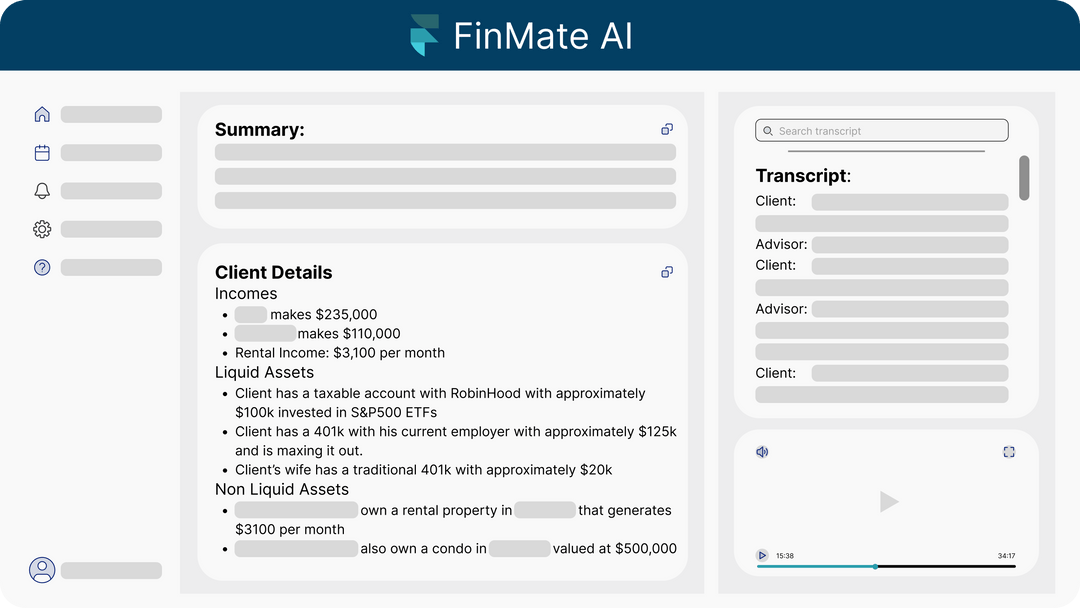Select the calendar icon in the sidebar
The height and width of the screenshot is (608, 1080).
click(x=42, y=152)
